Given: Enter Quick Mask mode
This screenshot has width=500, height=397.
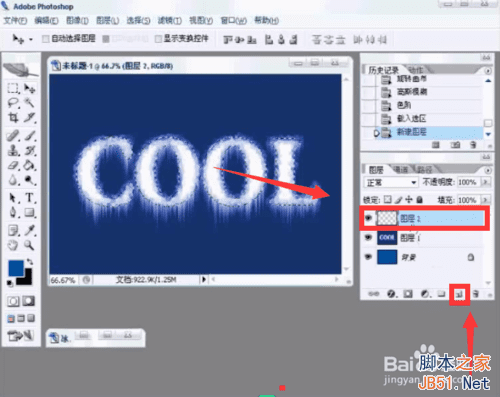Looking at the screenshot, I should coord(29,301).
